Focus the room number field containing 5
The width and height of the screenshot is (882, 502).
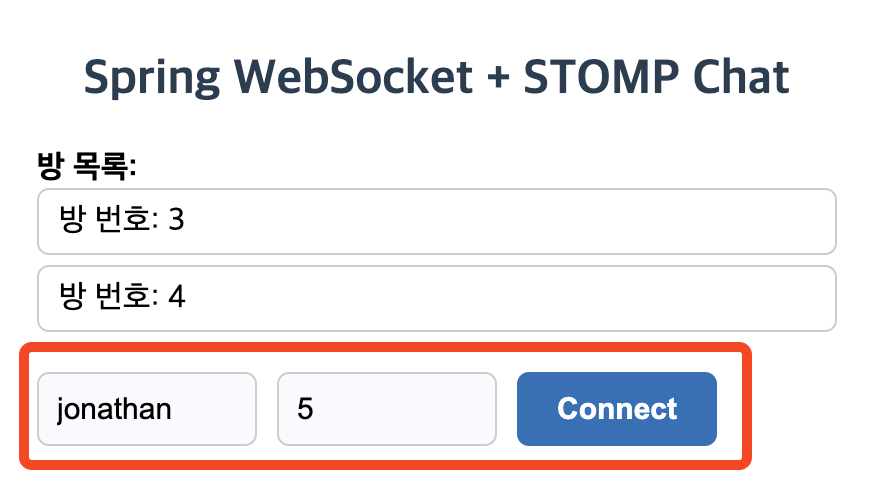[x=386, y=409]
